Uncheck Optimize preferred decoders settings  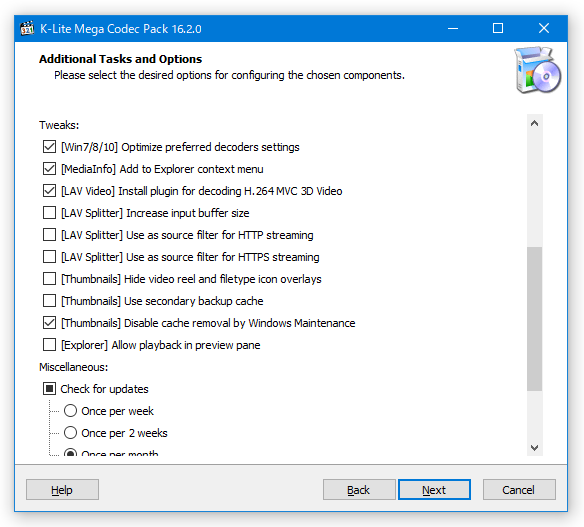coord(49,147)
